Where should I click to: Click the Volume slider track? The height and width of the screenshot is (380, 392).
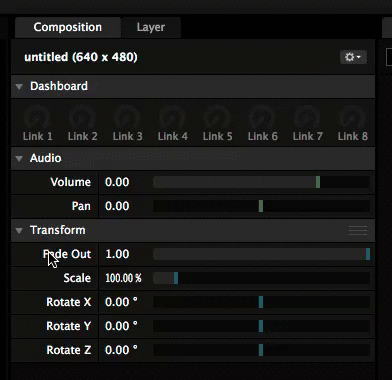261,182
